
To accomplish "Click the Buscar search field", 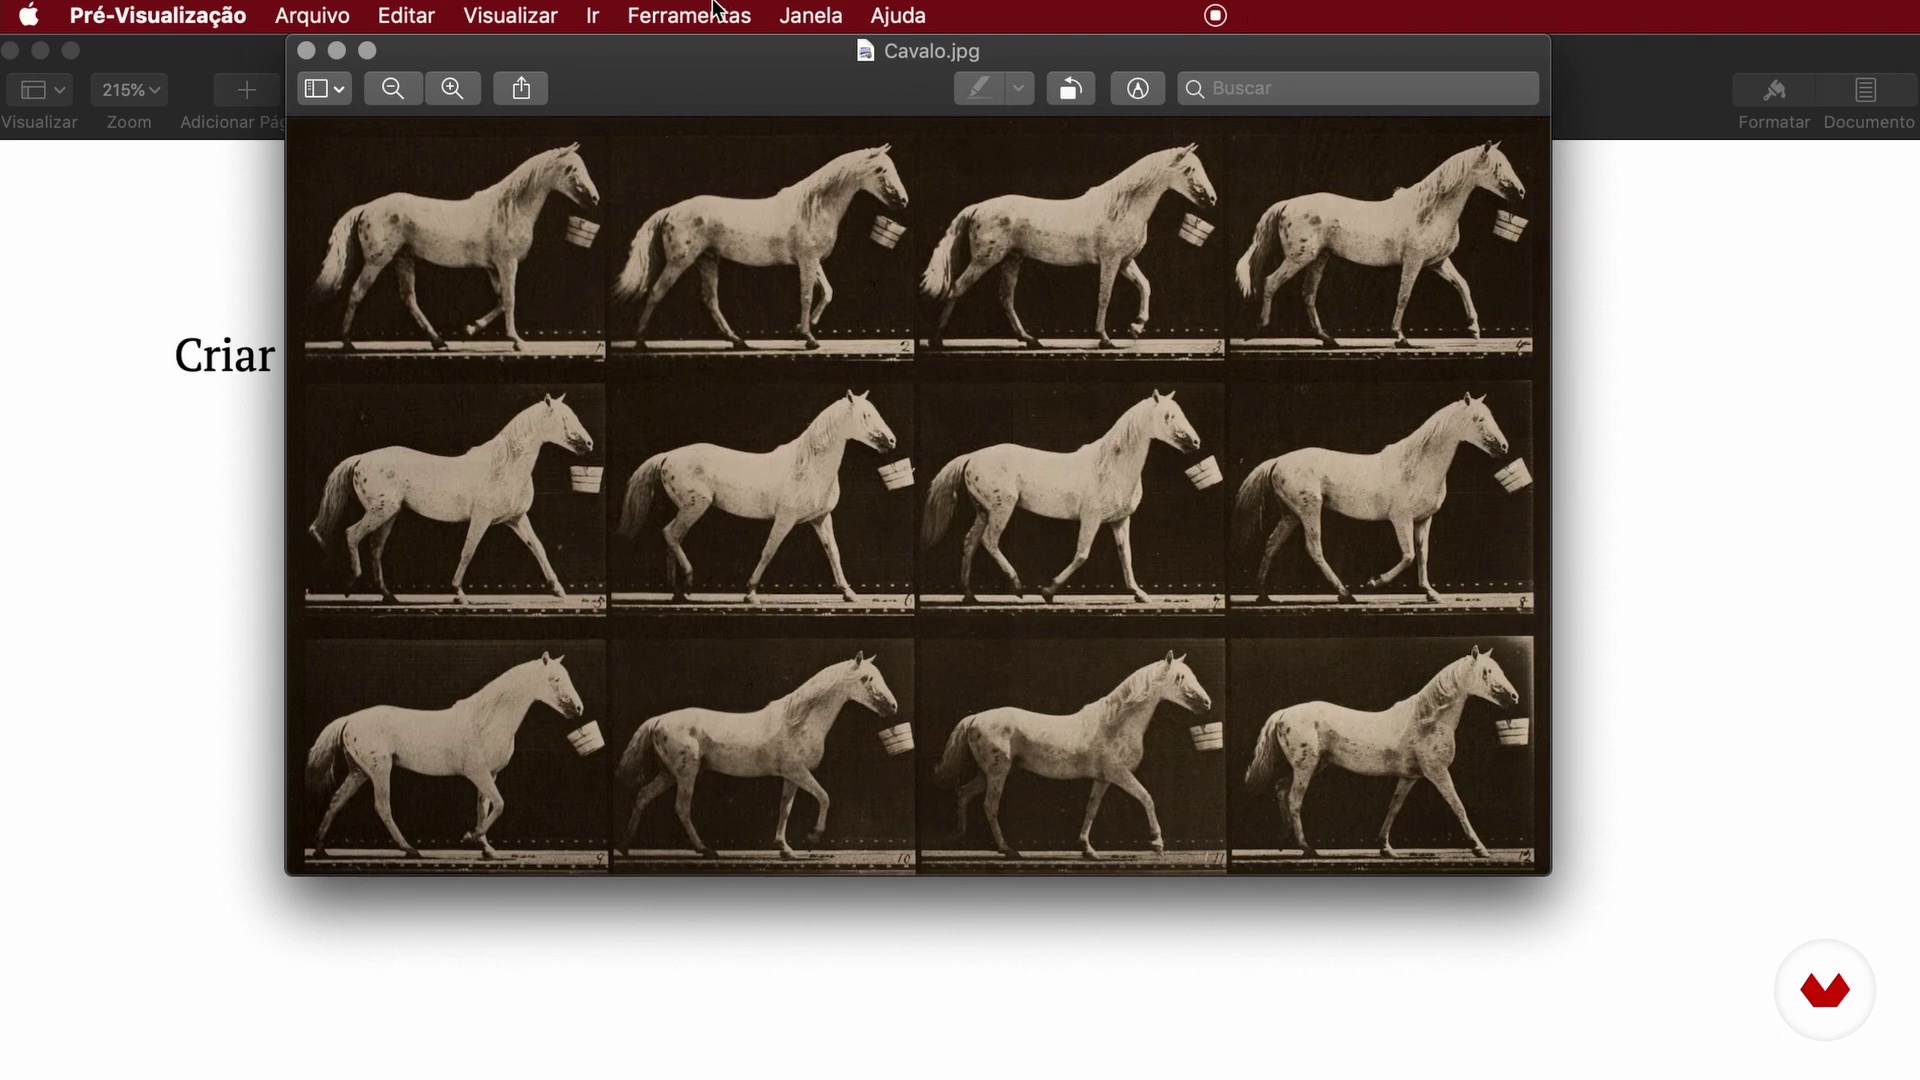I will click(x=1358, y=89).
